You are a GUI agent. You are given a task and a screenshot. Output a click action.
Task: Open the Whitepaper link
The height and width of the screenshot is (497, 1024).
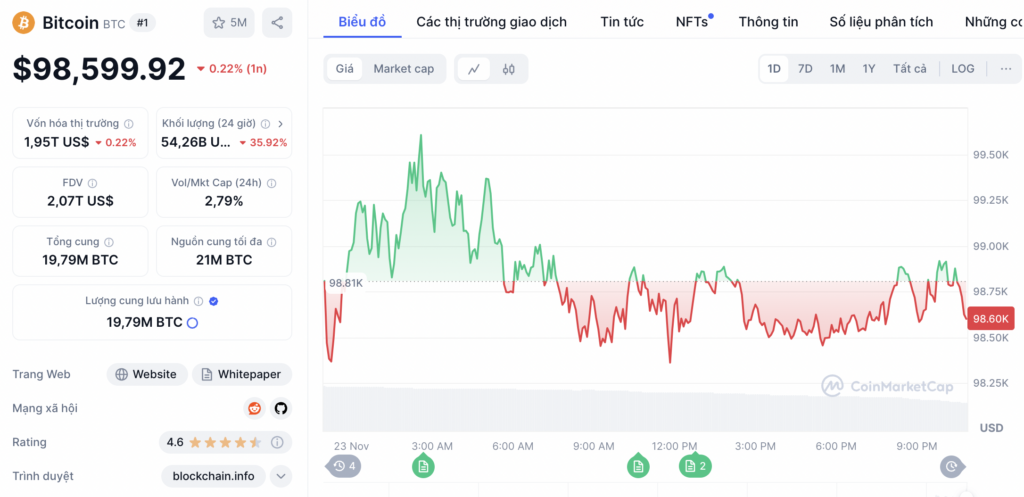tap(242, 374)
